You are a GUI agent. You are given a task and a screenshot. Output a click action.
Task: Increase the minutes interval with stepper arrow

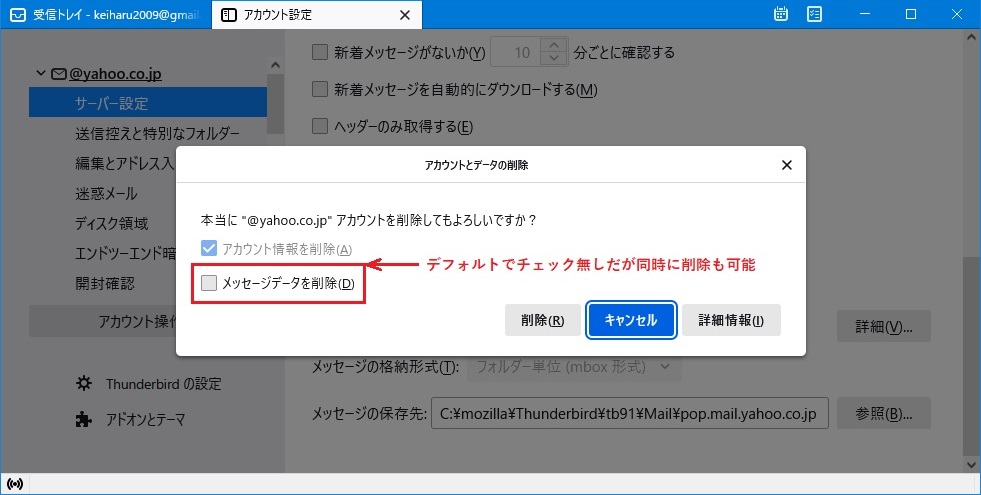[551, 46]
